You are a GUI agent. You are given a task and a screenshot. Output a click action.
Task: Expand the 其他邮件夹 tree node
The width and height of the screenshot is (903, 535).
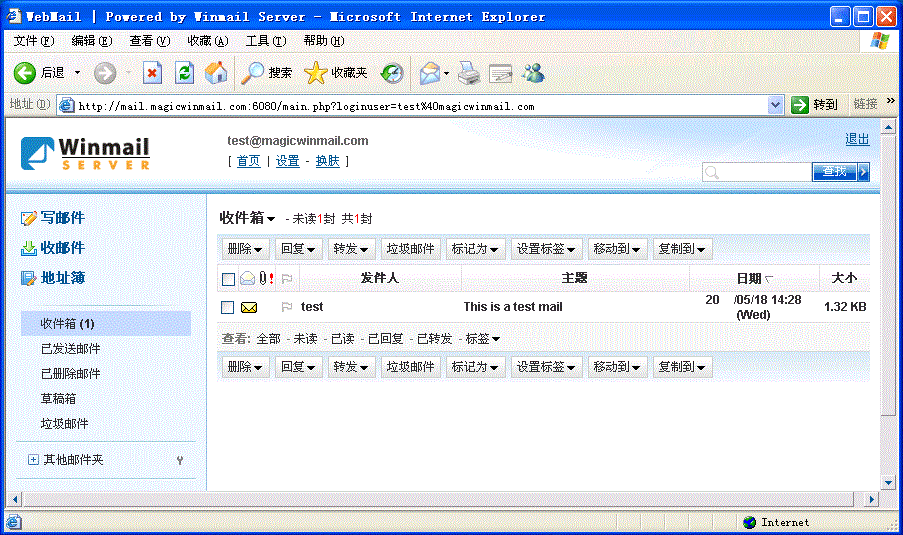click(33, 460)
